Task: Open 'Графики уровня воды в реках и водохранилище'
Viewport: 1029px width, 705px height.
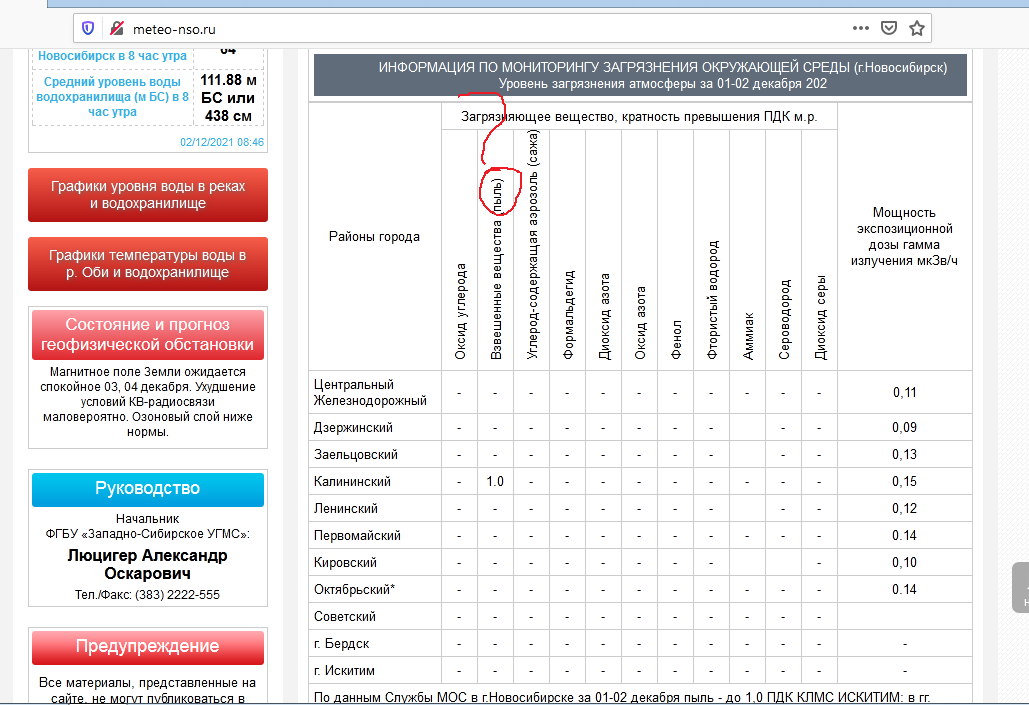Action: 147,194
